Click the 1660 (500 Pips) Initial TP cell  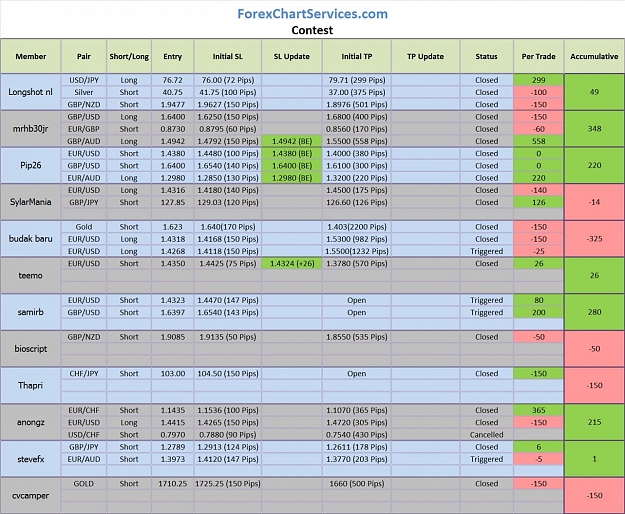coord(357,483)
